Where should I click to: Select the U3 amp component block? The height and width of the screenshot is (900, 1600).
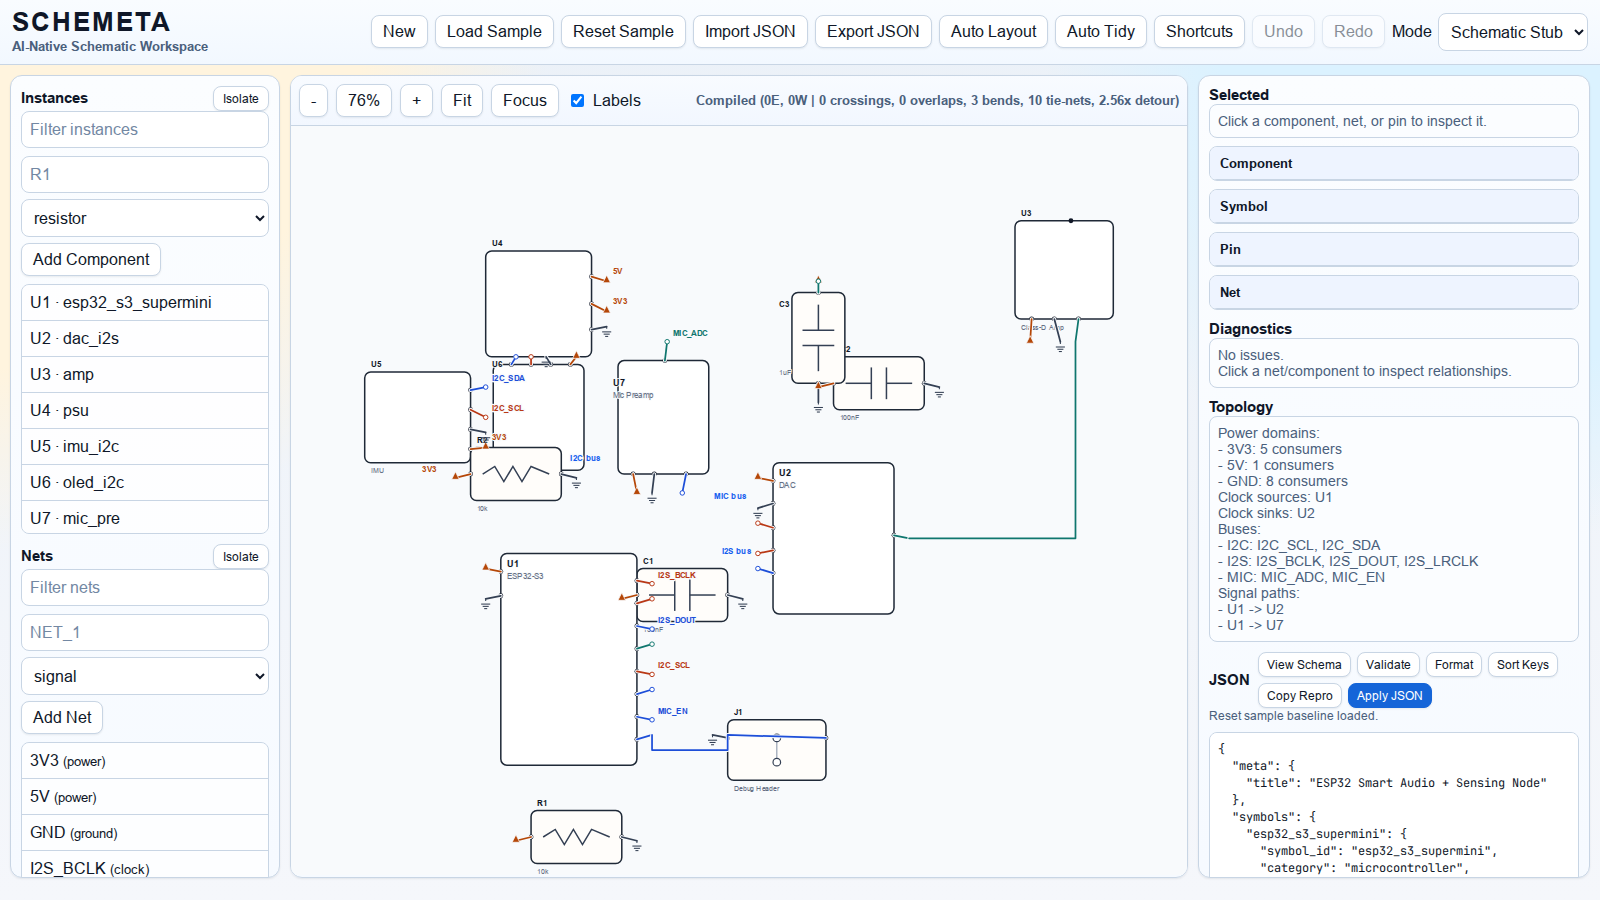click(1063, 270)
